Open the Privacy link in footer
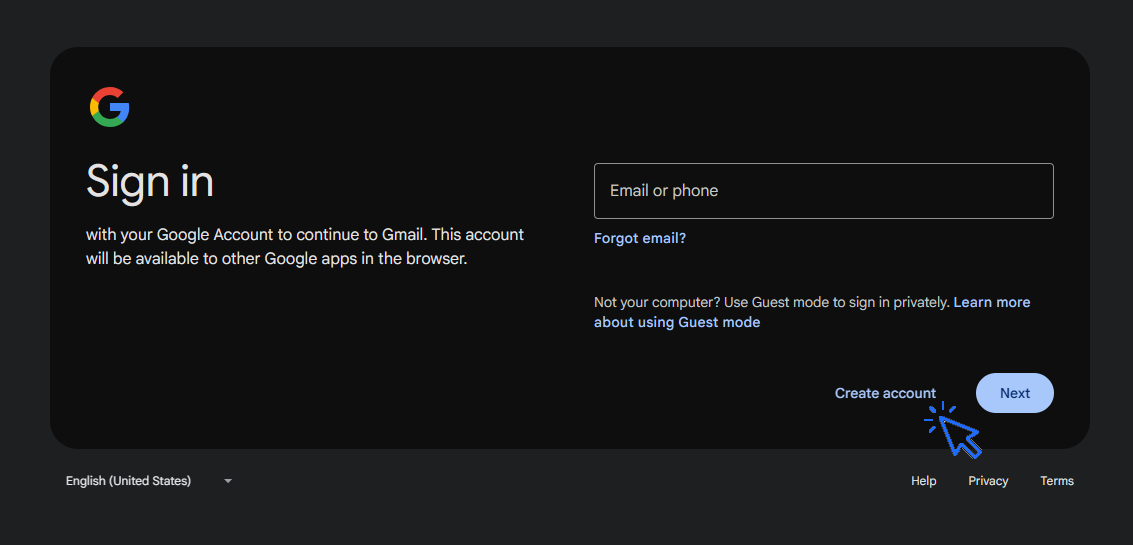The height and width of the screenshot is (545, 1133). pyautogui.click(x=988, y=481)
